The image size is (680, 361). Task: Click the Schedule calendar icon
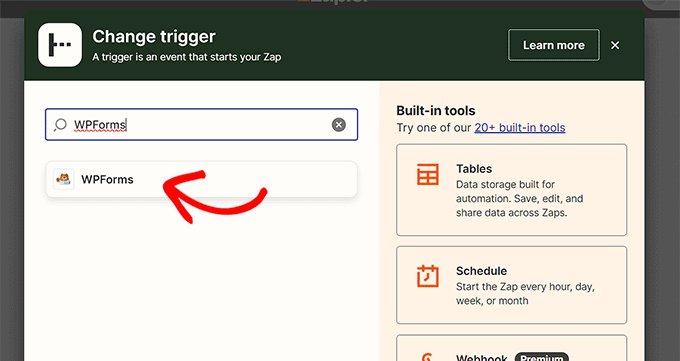428,276
